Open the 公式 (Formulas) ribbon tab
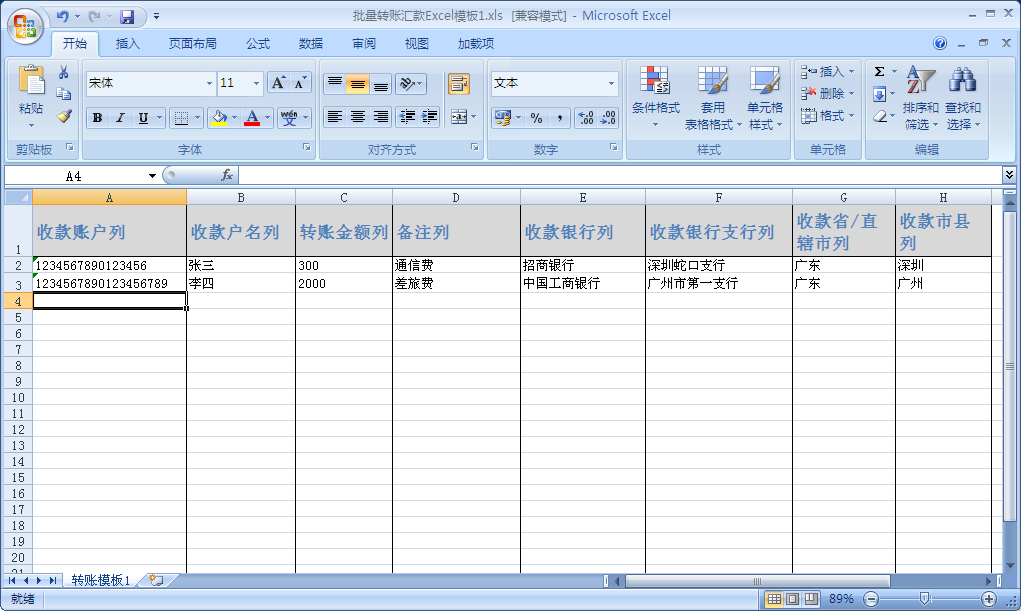Viewport: 1021px width, 611px height. [x=258, y=44]
